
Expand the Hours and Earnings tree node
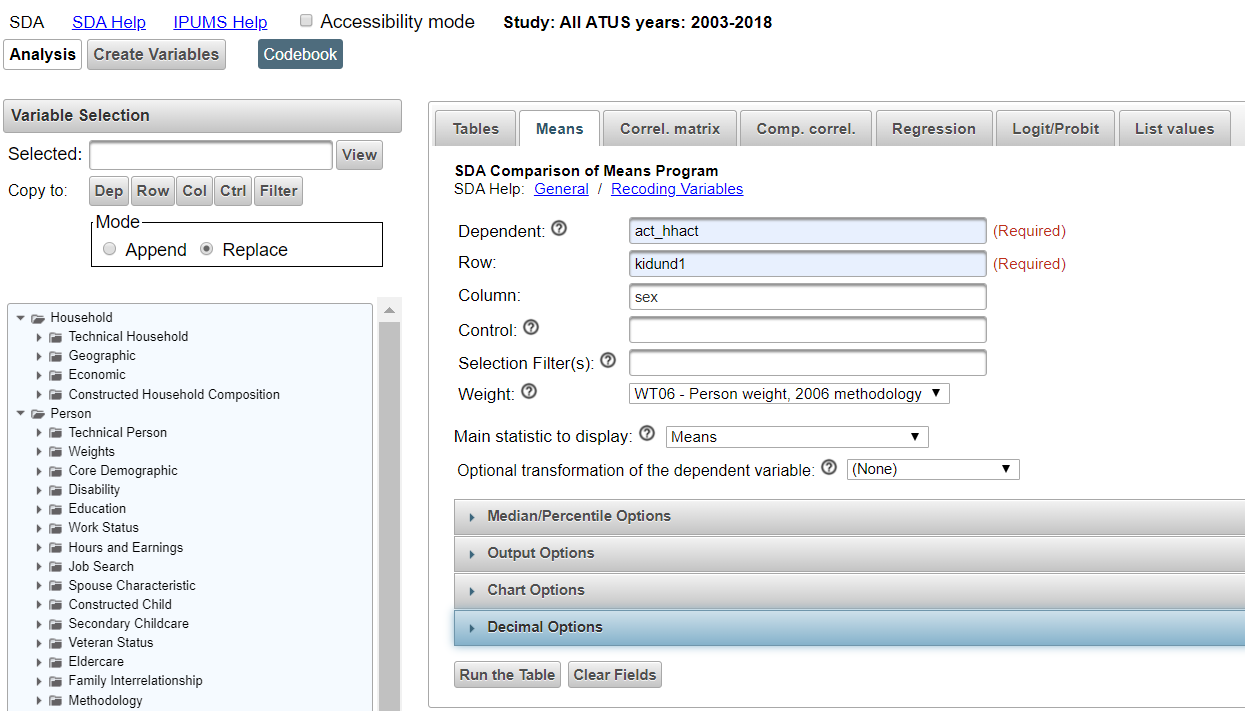(40, 548)
